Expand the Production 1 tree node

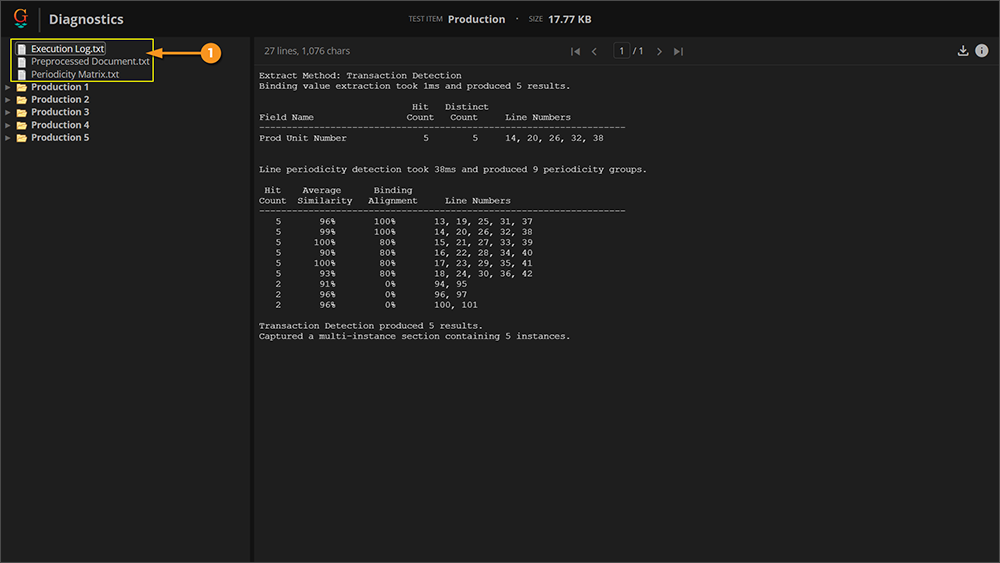8,87
